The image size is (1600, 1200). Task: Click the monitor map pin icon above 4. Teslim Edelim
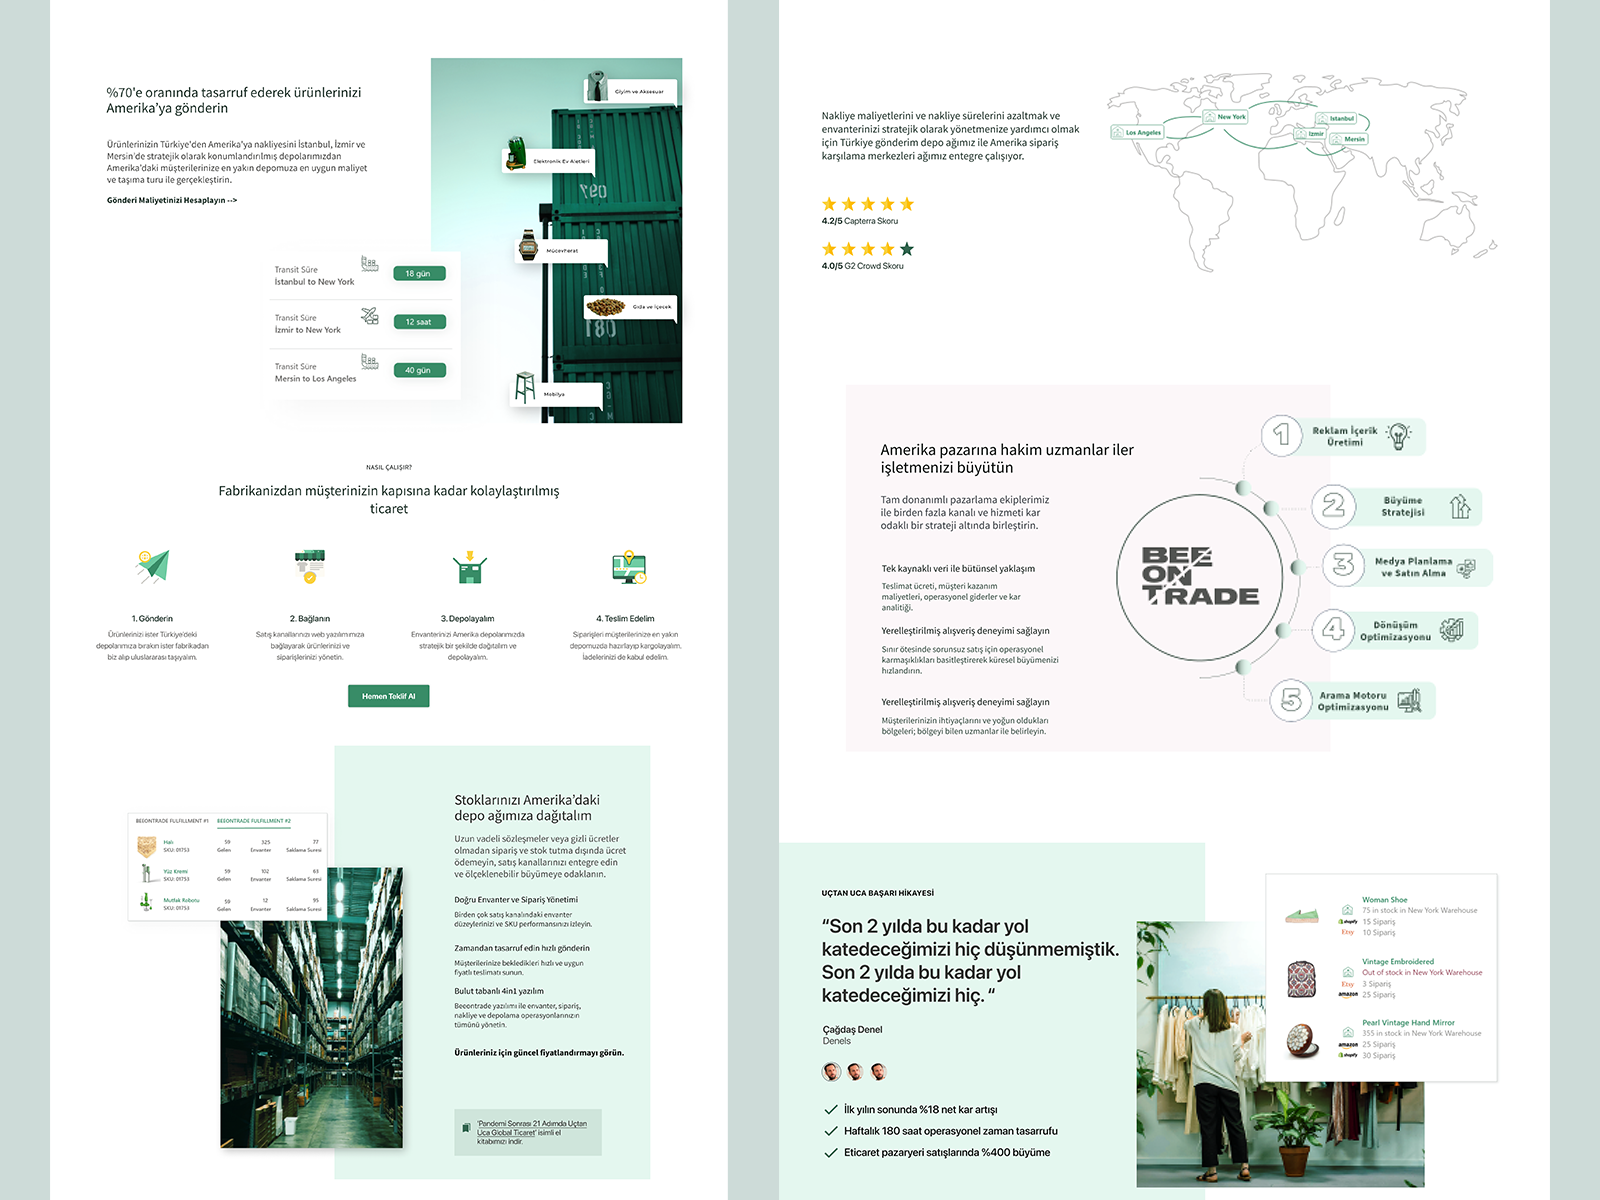click(629, 566)
